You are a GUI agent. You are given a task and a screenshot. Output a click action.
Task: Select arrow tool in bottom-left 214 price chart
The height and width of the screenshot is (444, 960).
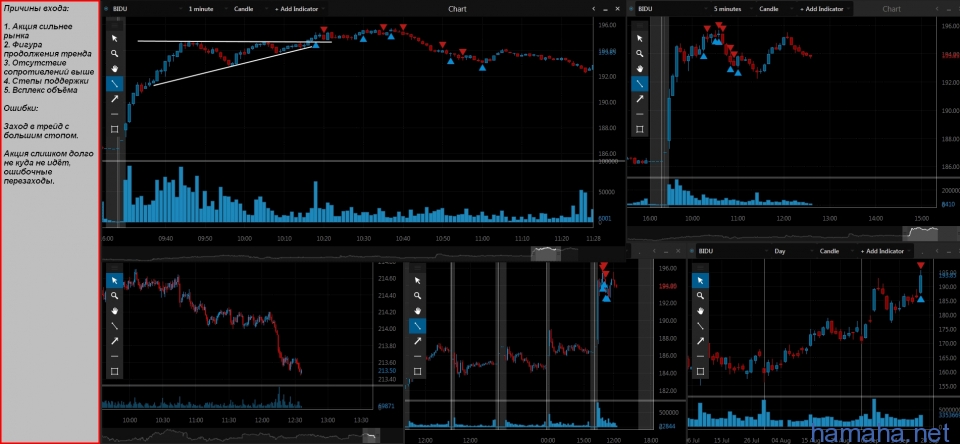tap(114, 341)
